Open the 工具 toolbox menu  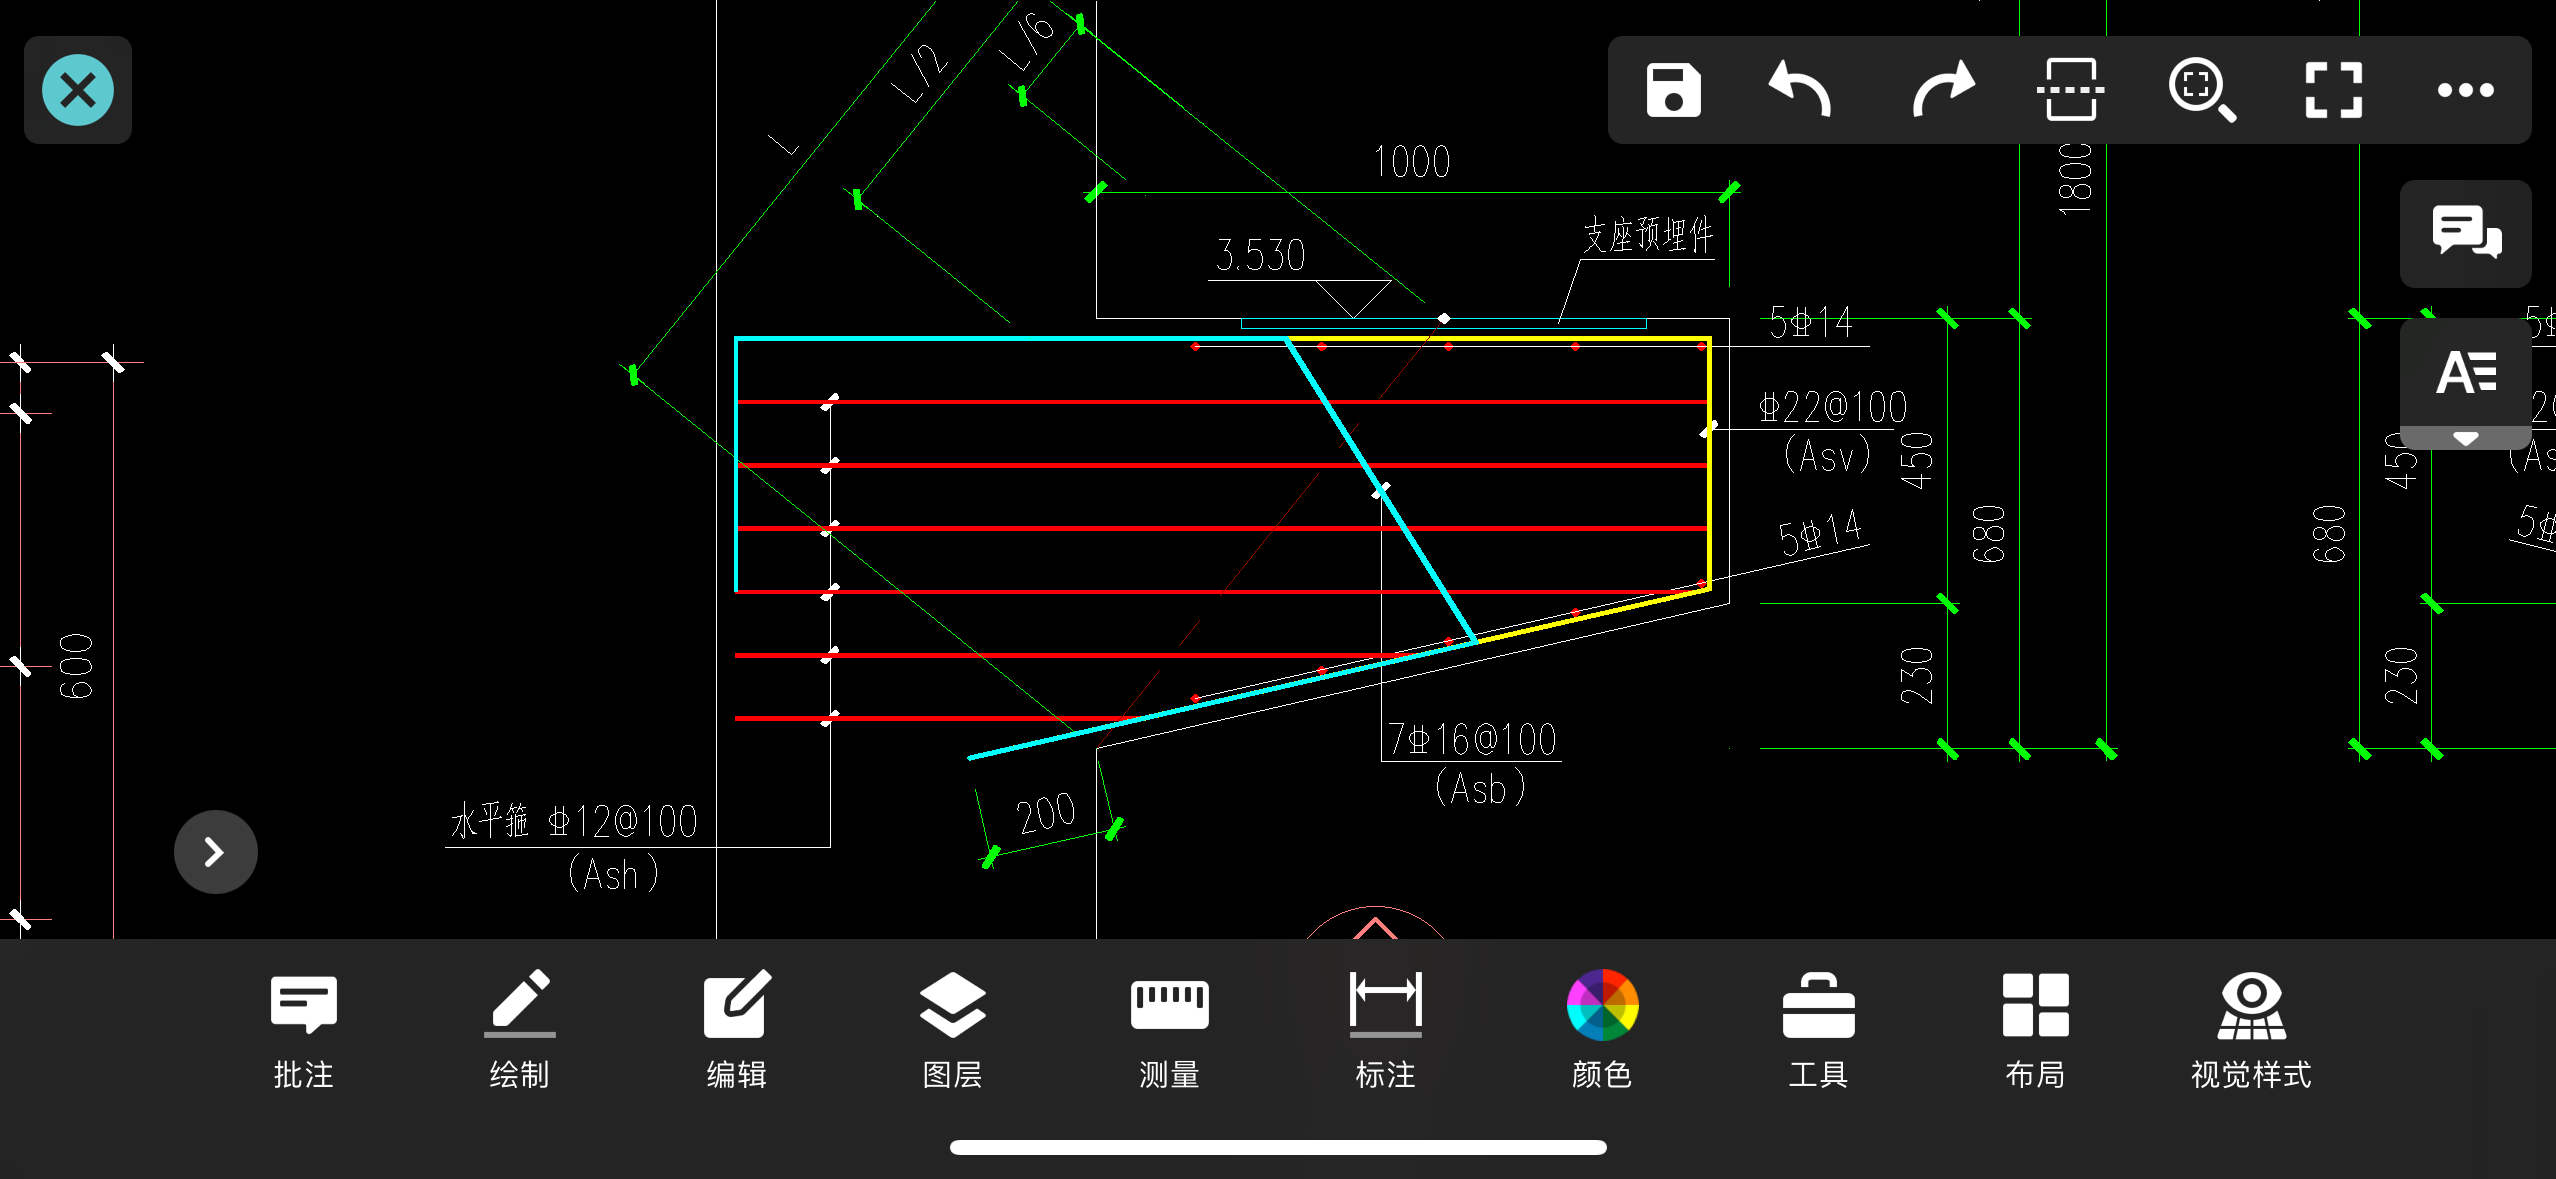1818,1030
